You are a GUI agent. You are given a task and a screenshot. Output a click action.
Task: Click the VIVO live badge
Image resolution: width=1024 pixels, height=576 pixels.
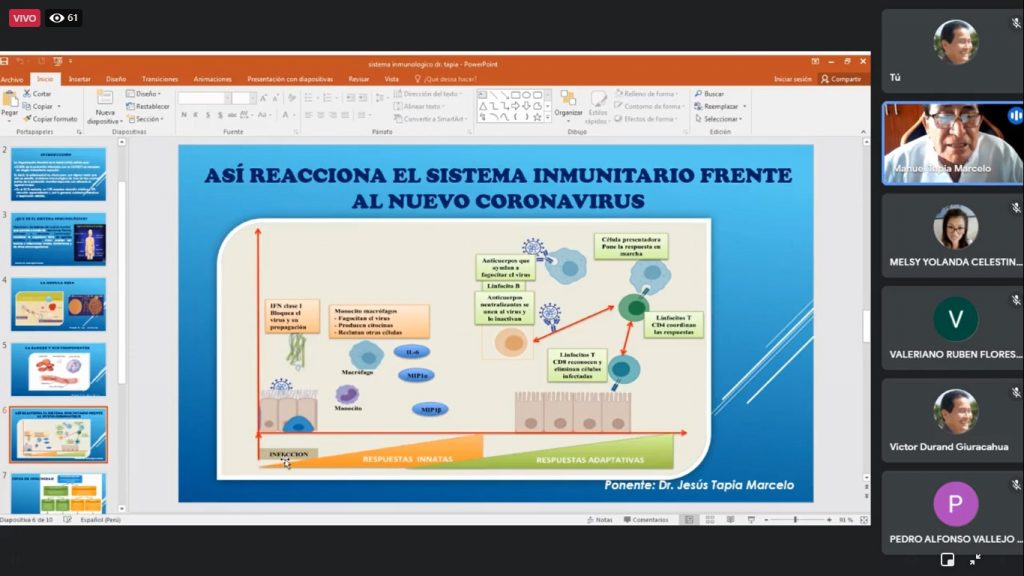[x=24, y=18]
